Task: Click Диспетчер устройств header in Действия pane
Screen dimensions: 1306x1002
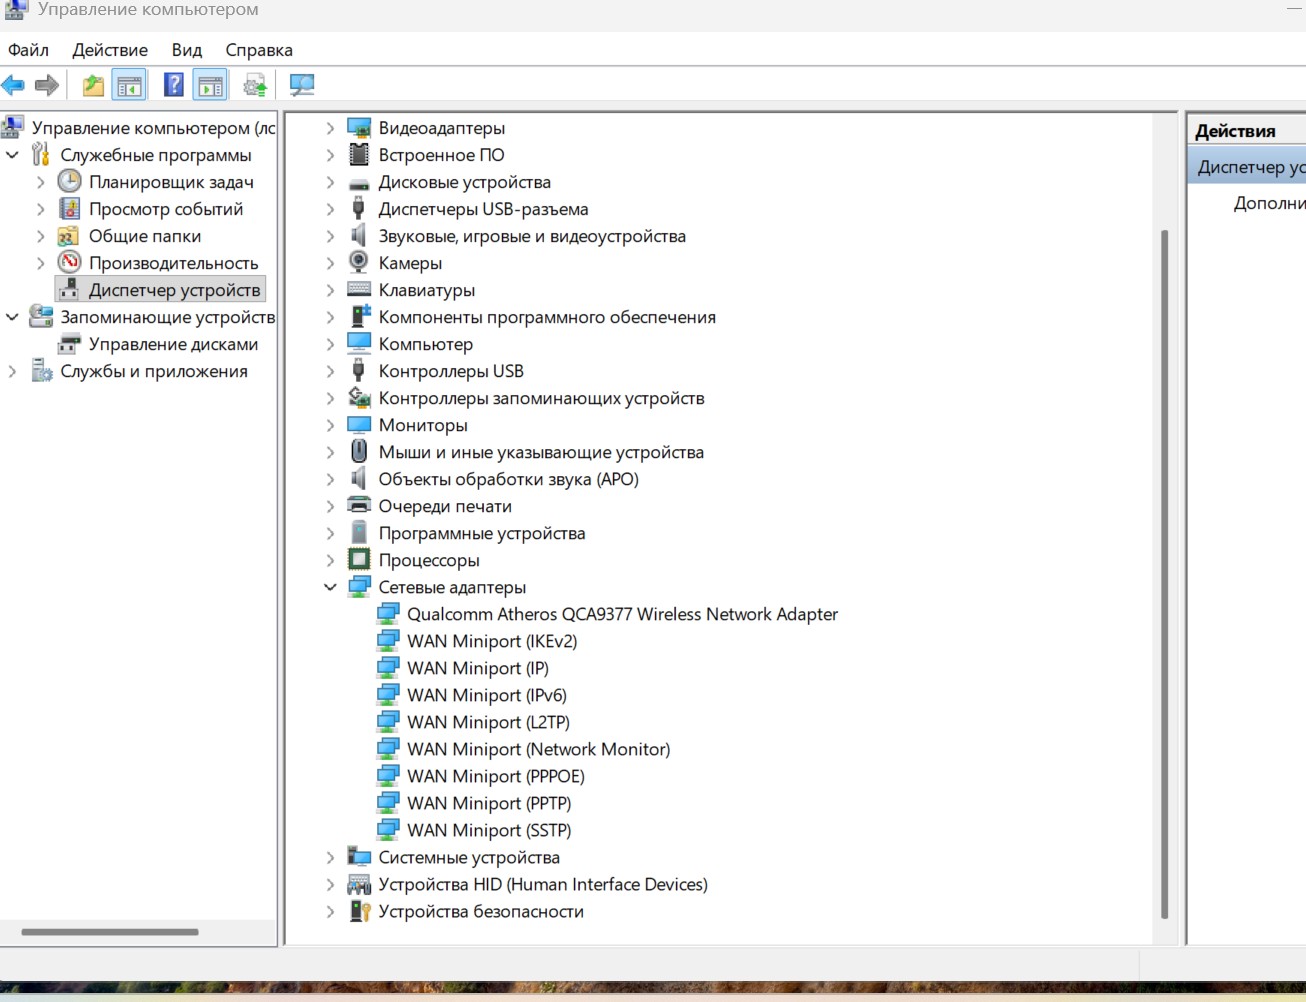Action: click(1249, 167)
